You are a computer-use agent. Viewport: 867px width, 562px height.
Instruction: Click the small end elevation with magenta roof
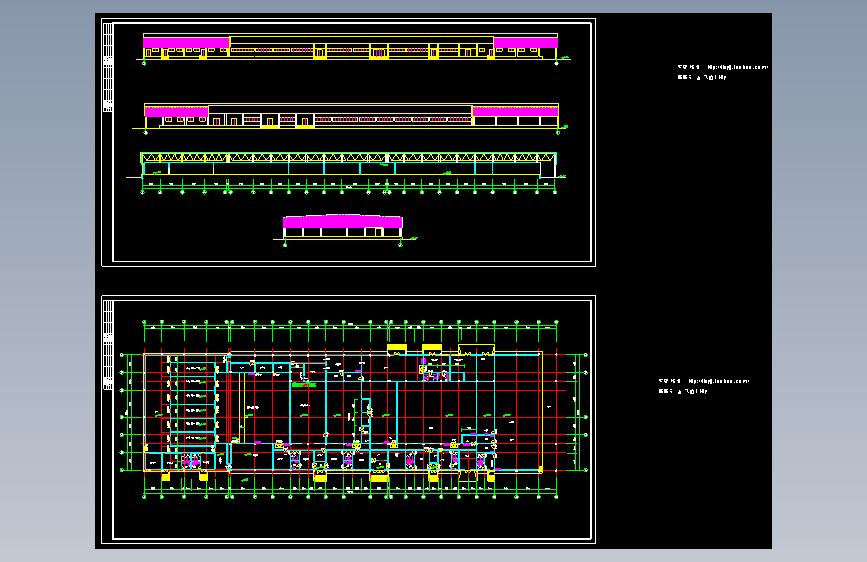(x=343, y=227)
